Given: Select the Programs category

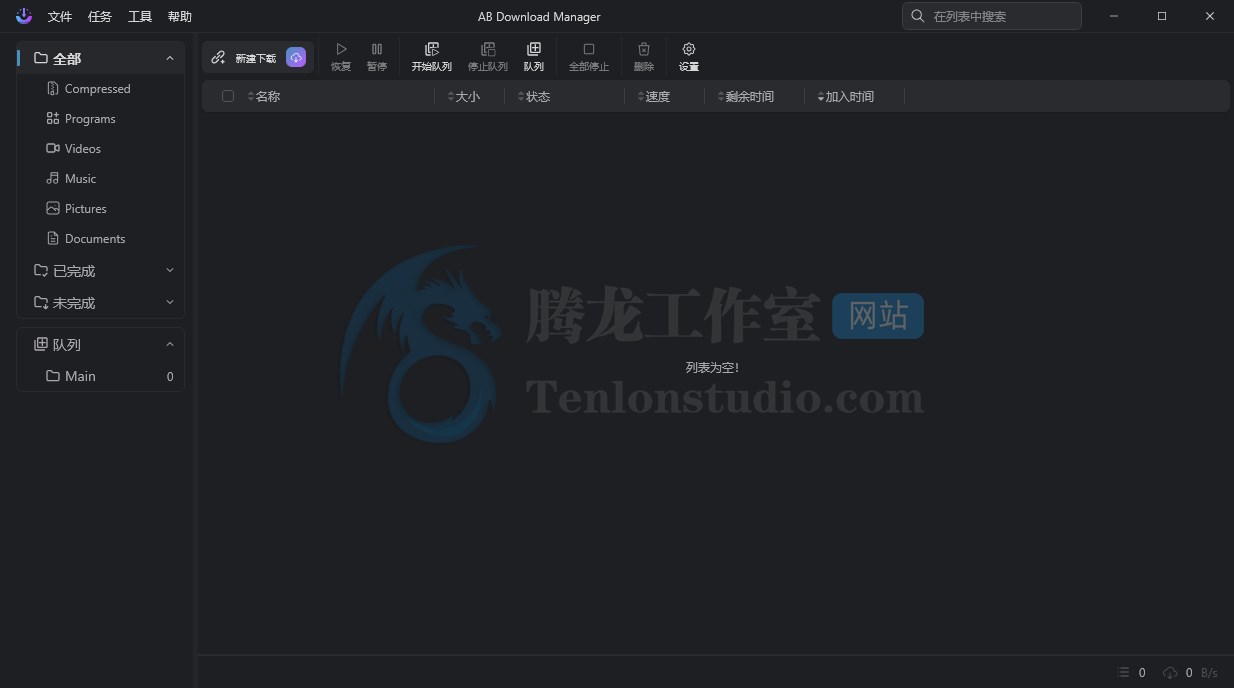Looking at the screenshot, I should (x=101, y=119).
